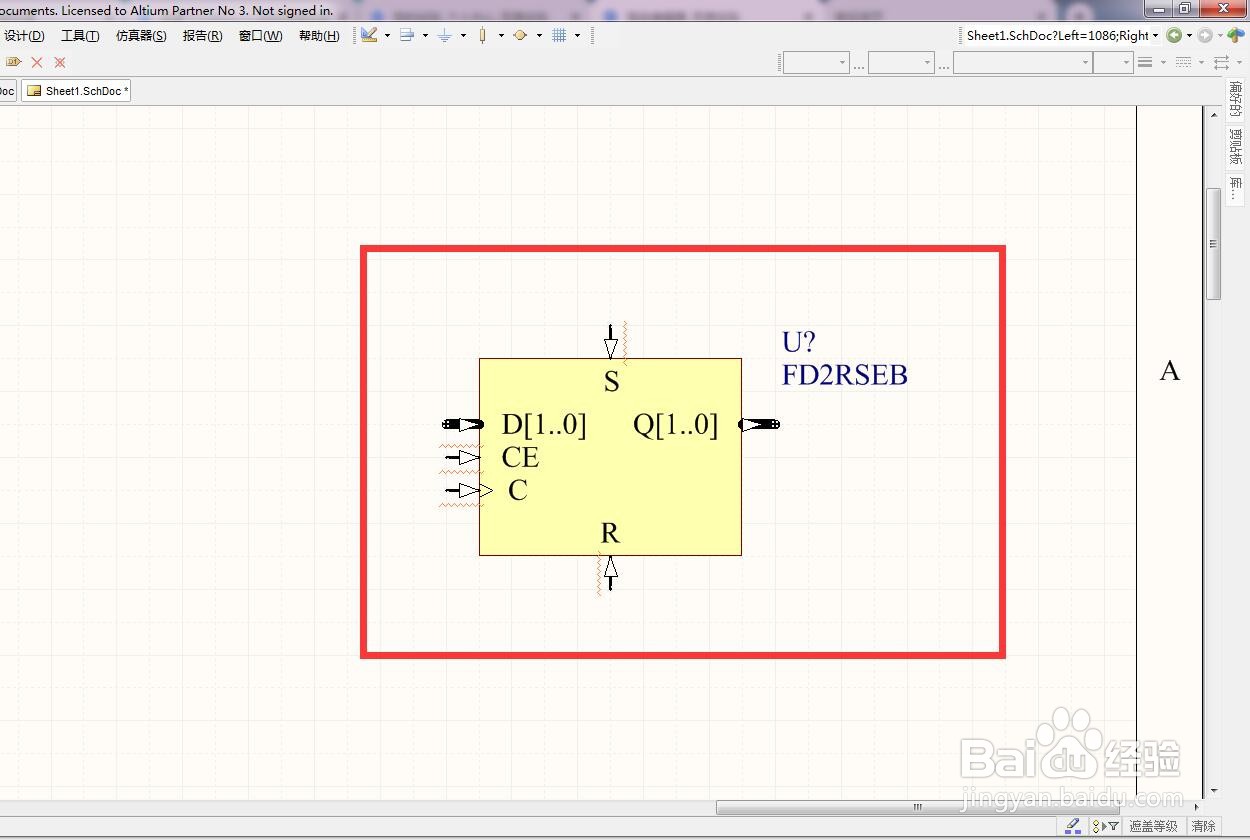Open the 偏好的 side panel tab
1250x840 pixels.
[1236, 98]
